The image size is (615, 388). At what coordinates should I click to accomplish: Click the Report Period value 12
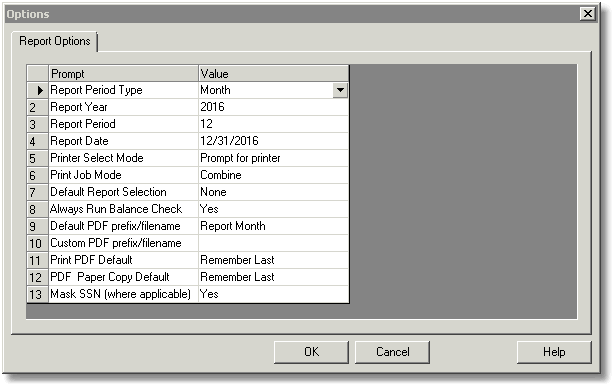[x=273, y=124]
